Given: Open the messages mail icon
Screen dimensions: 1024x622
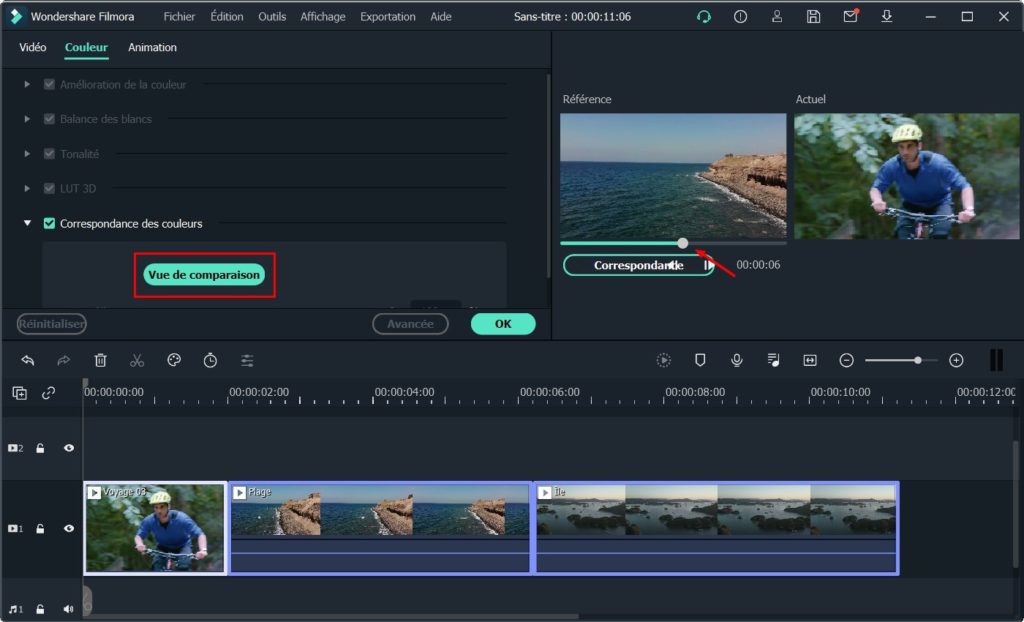Looking at the screenshot, I should coord(850,16).
